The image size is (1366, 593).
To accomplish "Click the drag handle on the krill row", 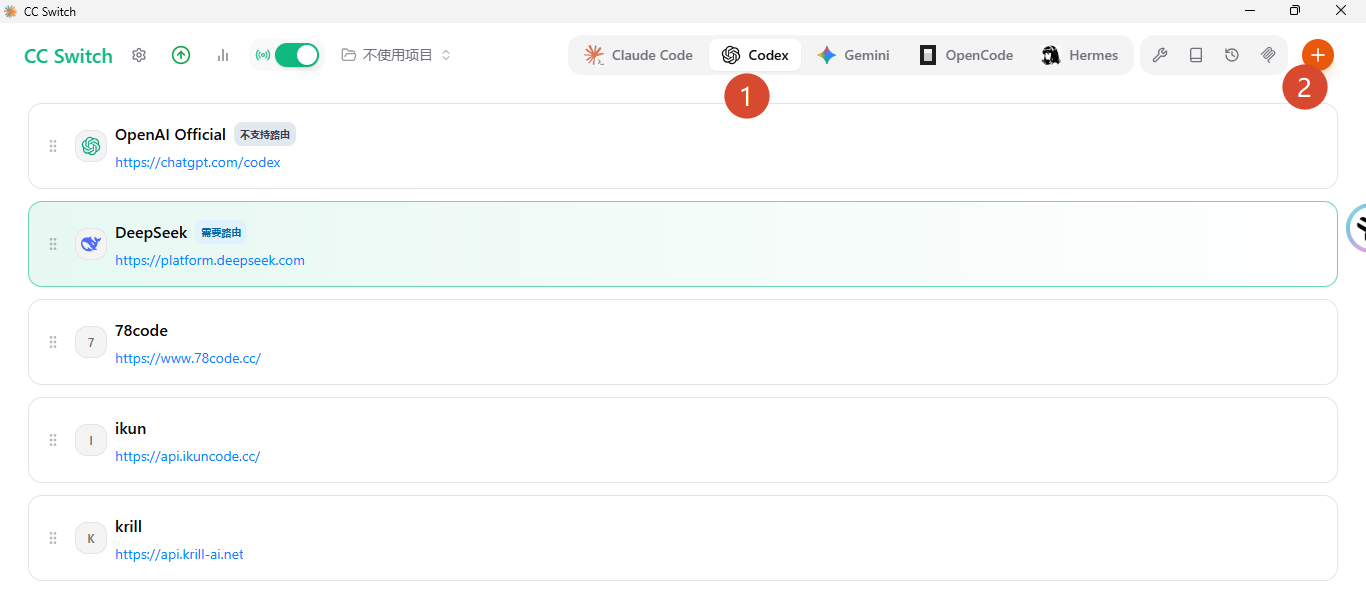I will (53, 538).
